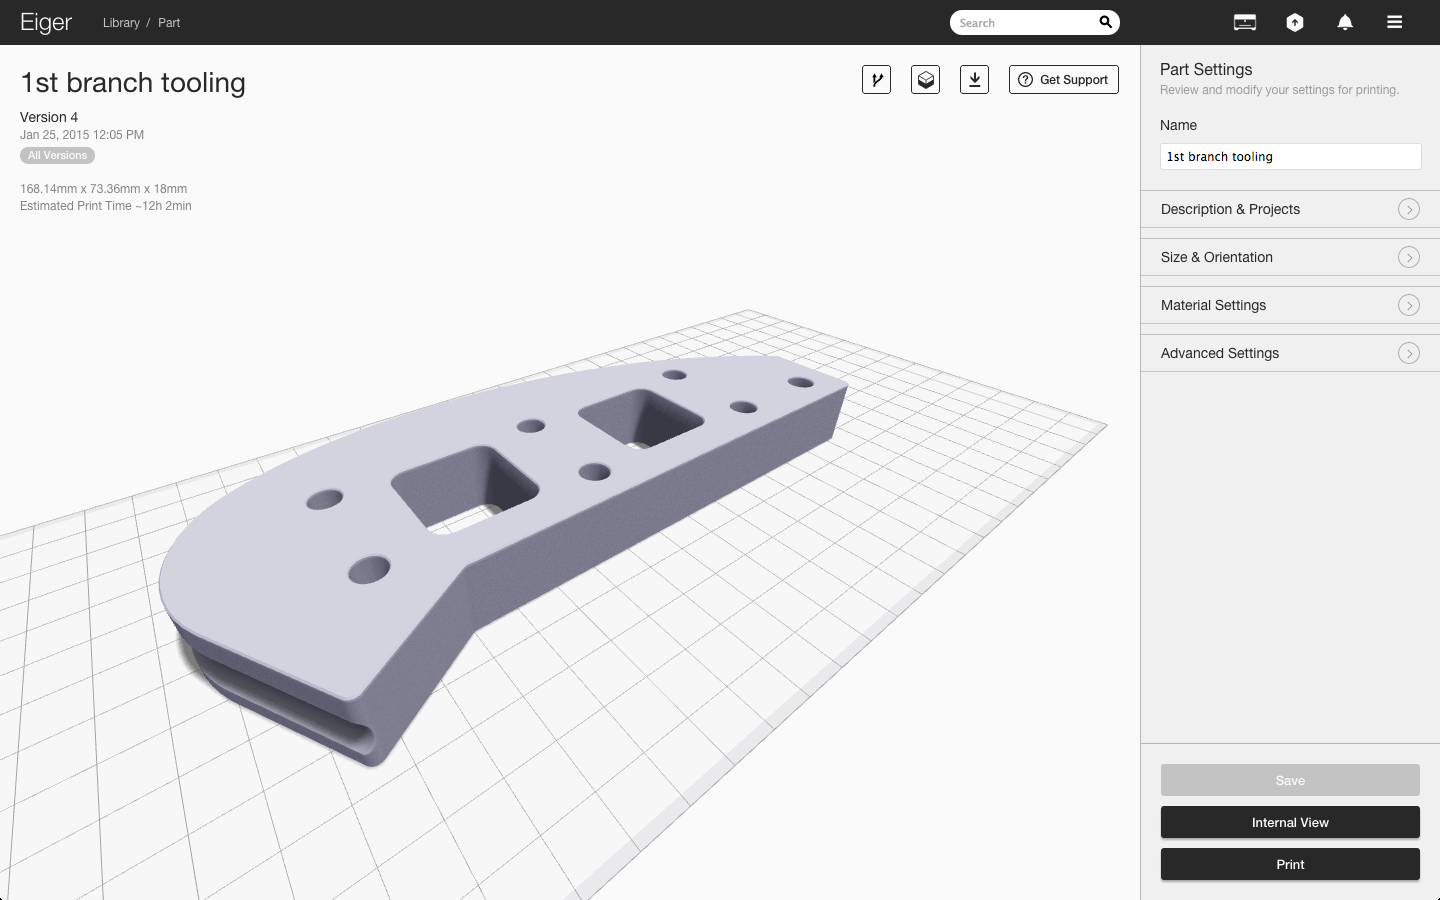Switch to Internal View
Screen dimensions: 1440x900
click(x=1290, y=822)
